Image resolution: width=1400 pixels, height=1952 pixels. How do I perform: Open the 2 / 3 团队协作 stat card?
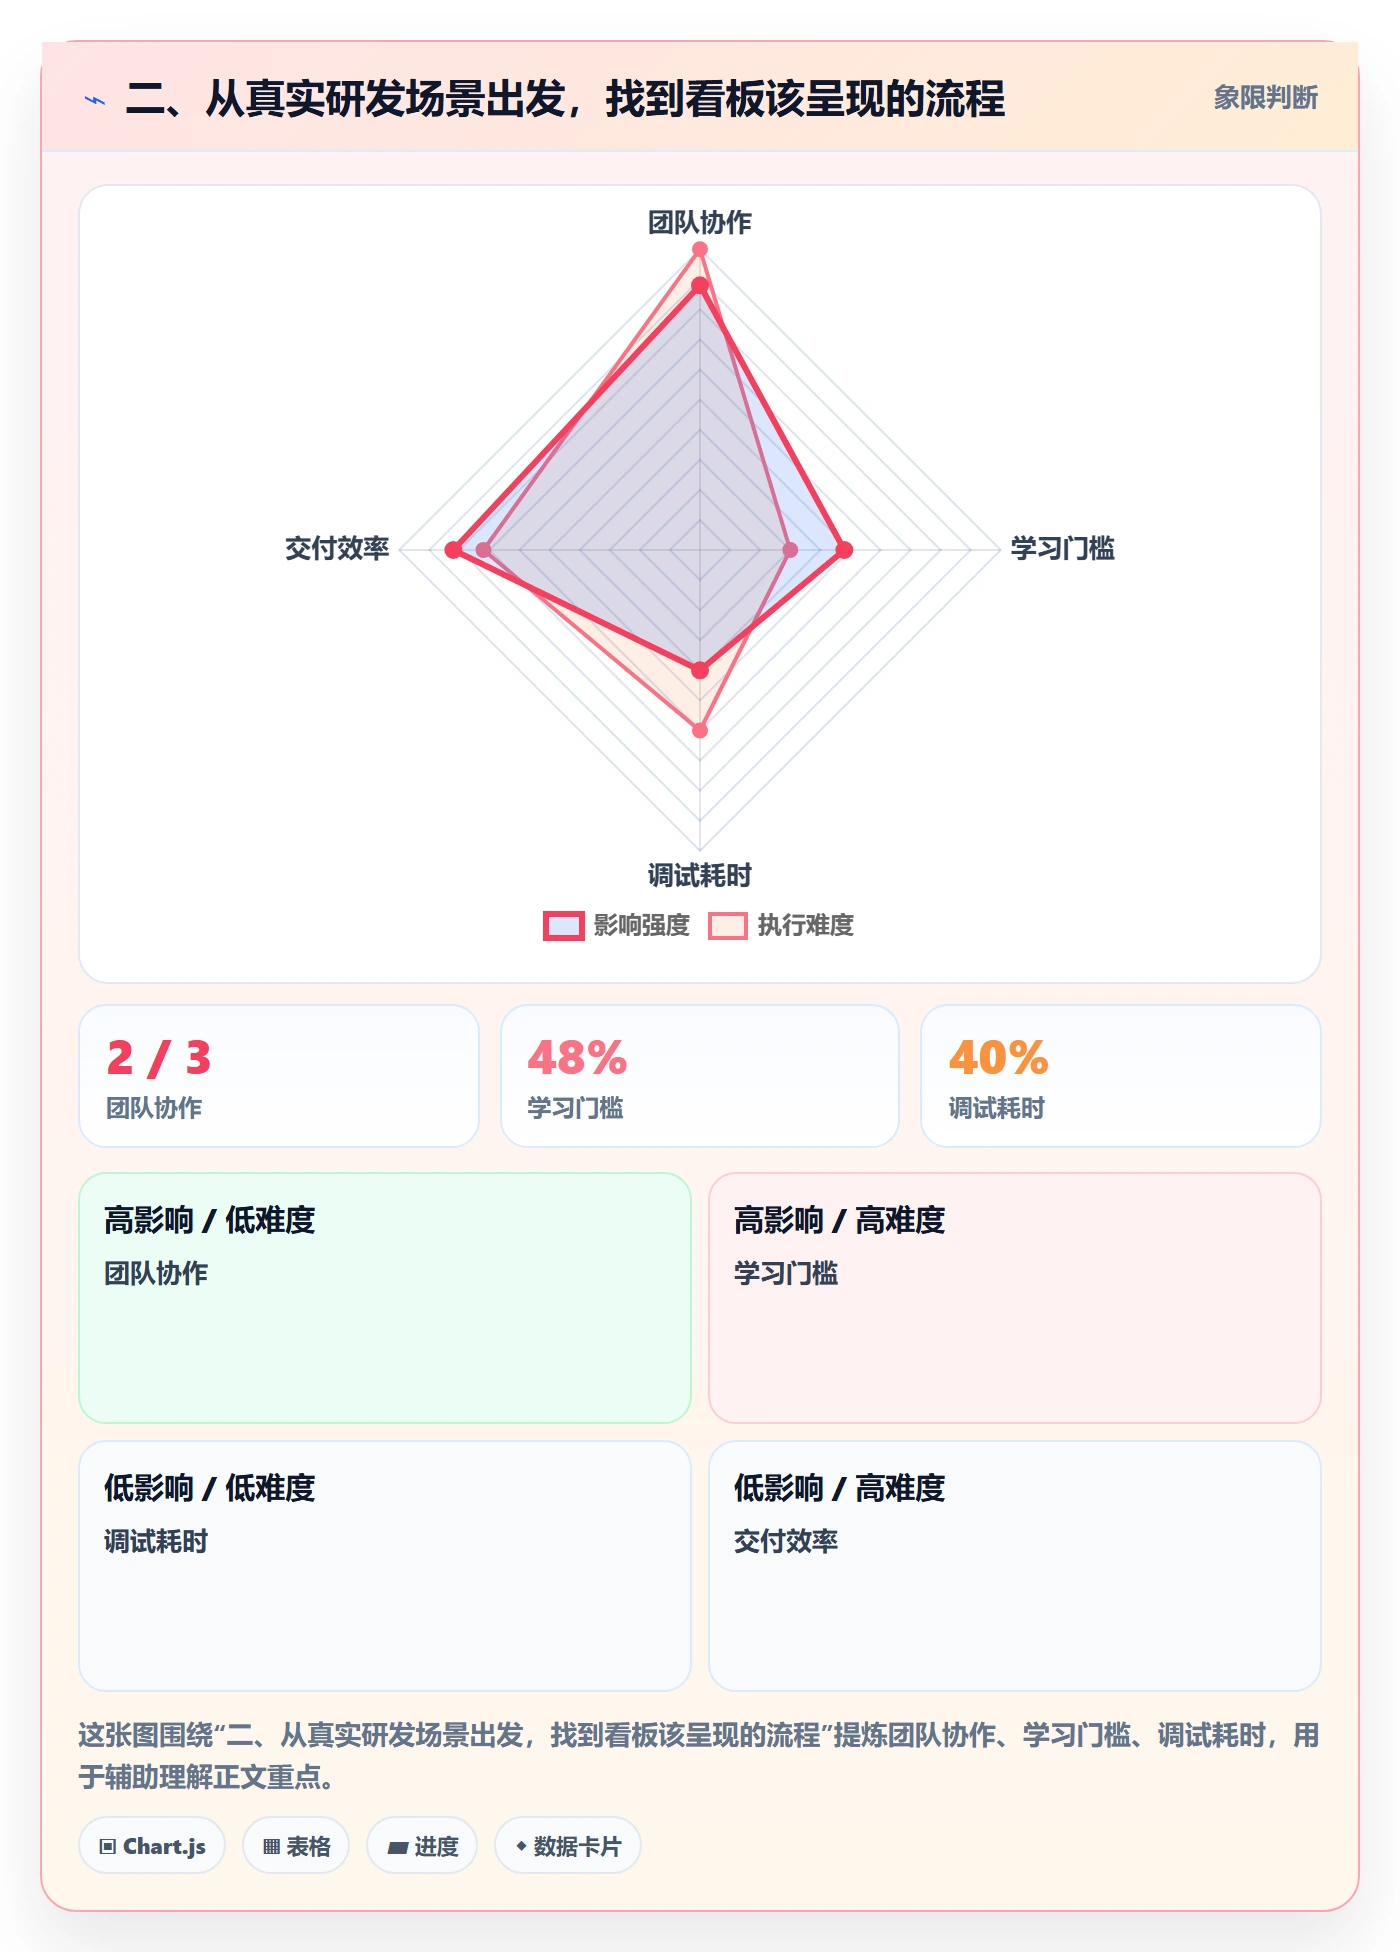[279, 1076]
